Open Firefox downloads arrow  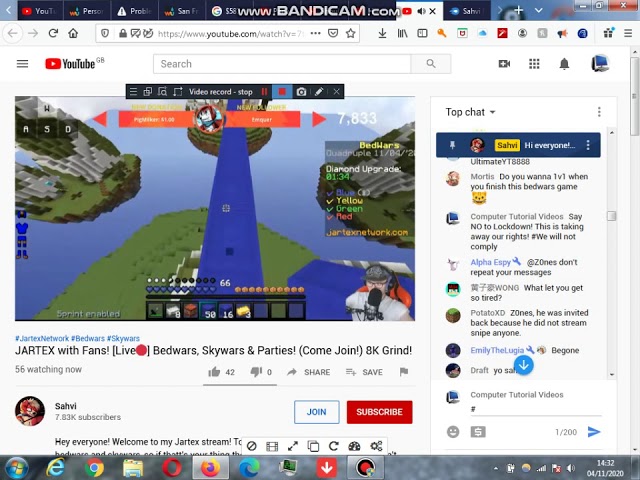382,33
